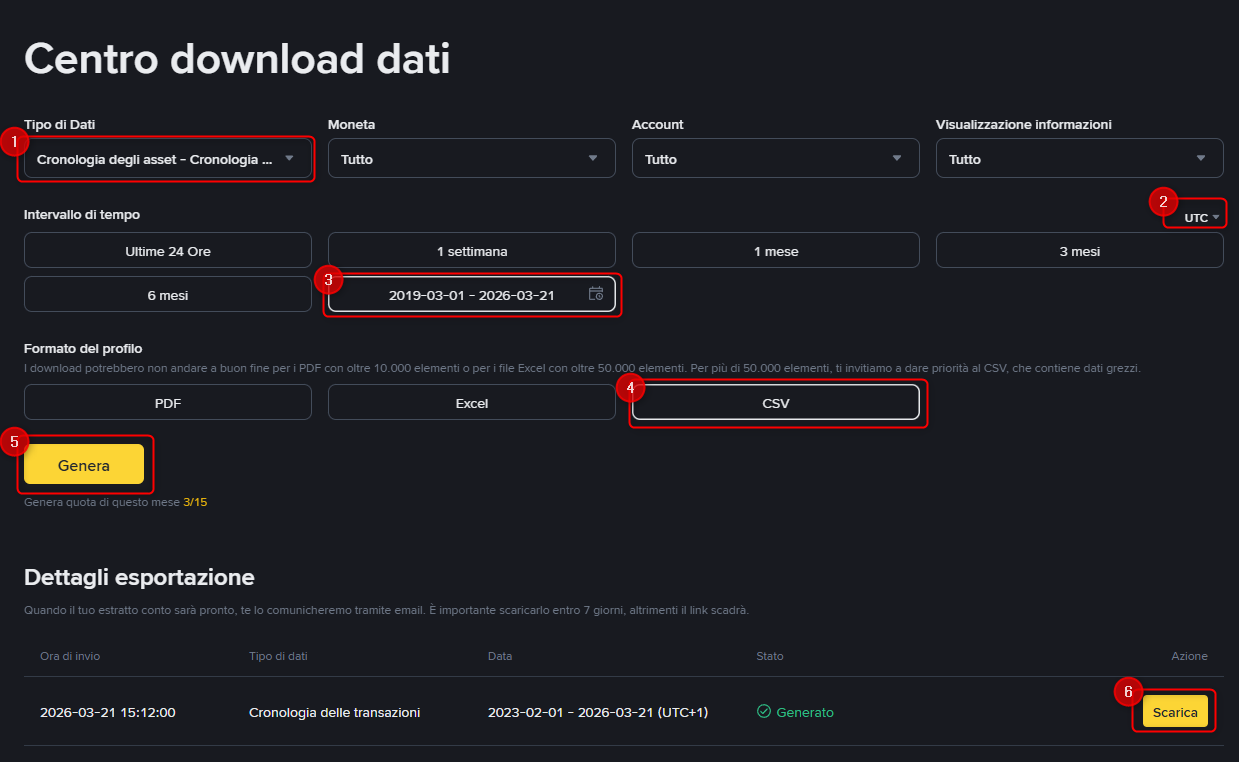
Task: Expand the Cronologia degli asset data type selector
Action: point(165,158)
